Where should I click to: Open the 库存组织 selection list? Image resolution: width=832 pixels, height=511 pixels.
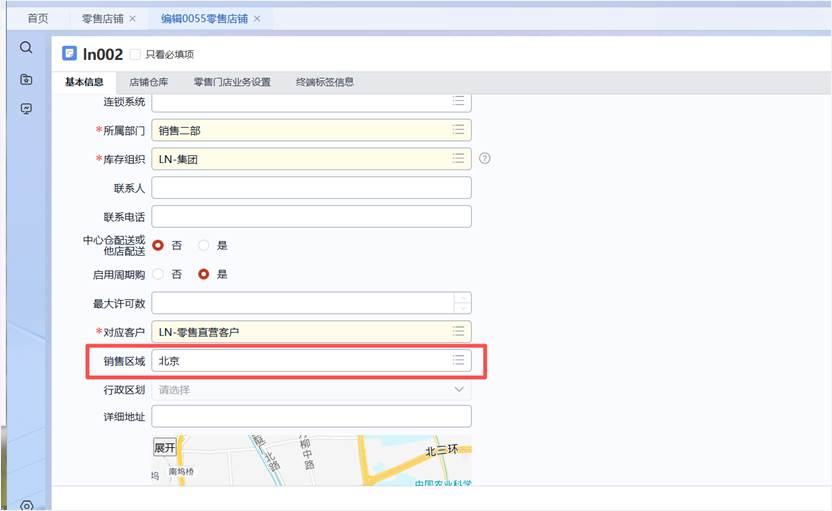click(x=458, y=159)
